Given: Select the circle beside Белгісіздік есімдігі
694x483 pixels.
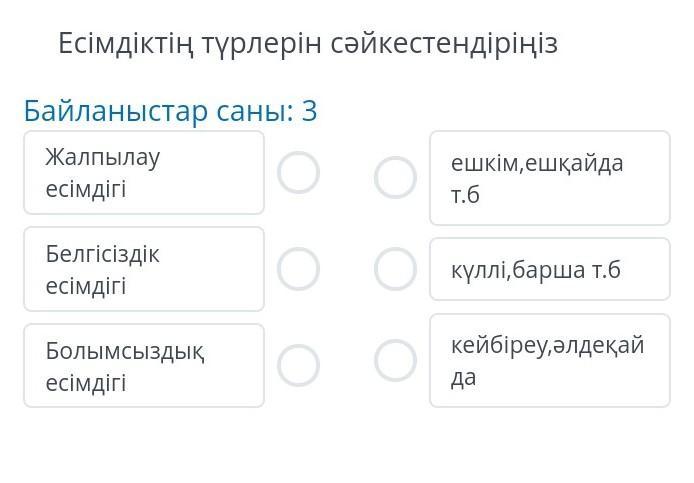Looking at the screenshot, I should point(298,269).
